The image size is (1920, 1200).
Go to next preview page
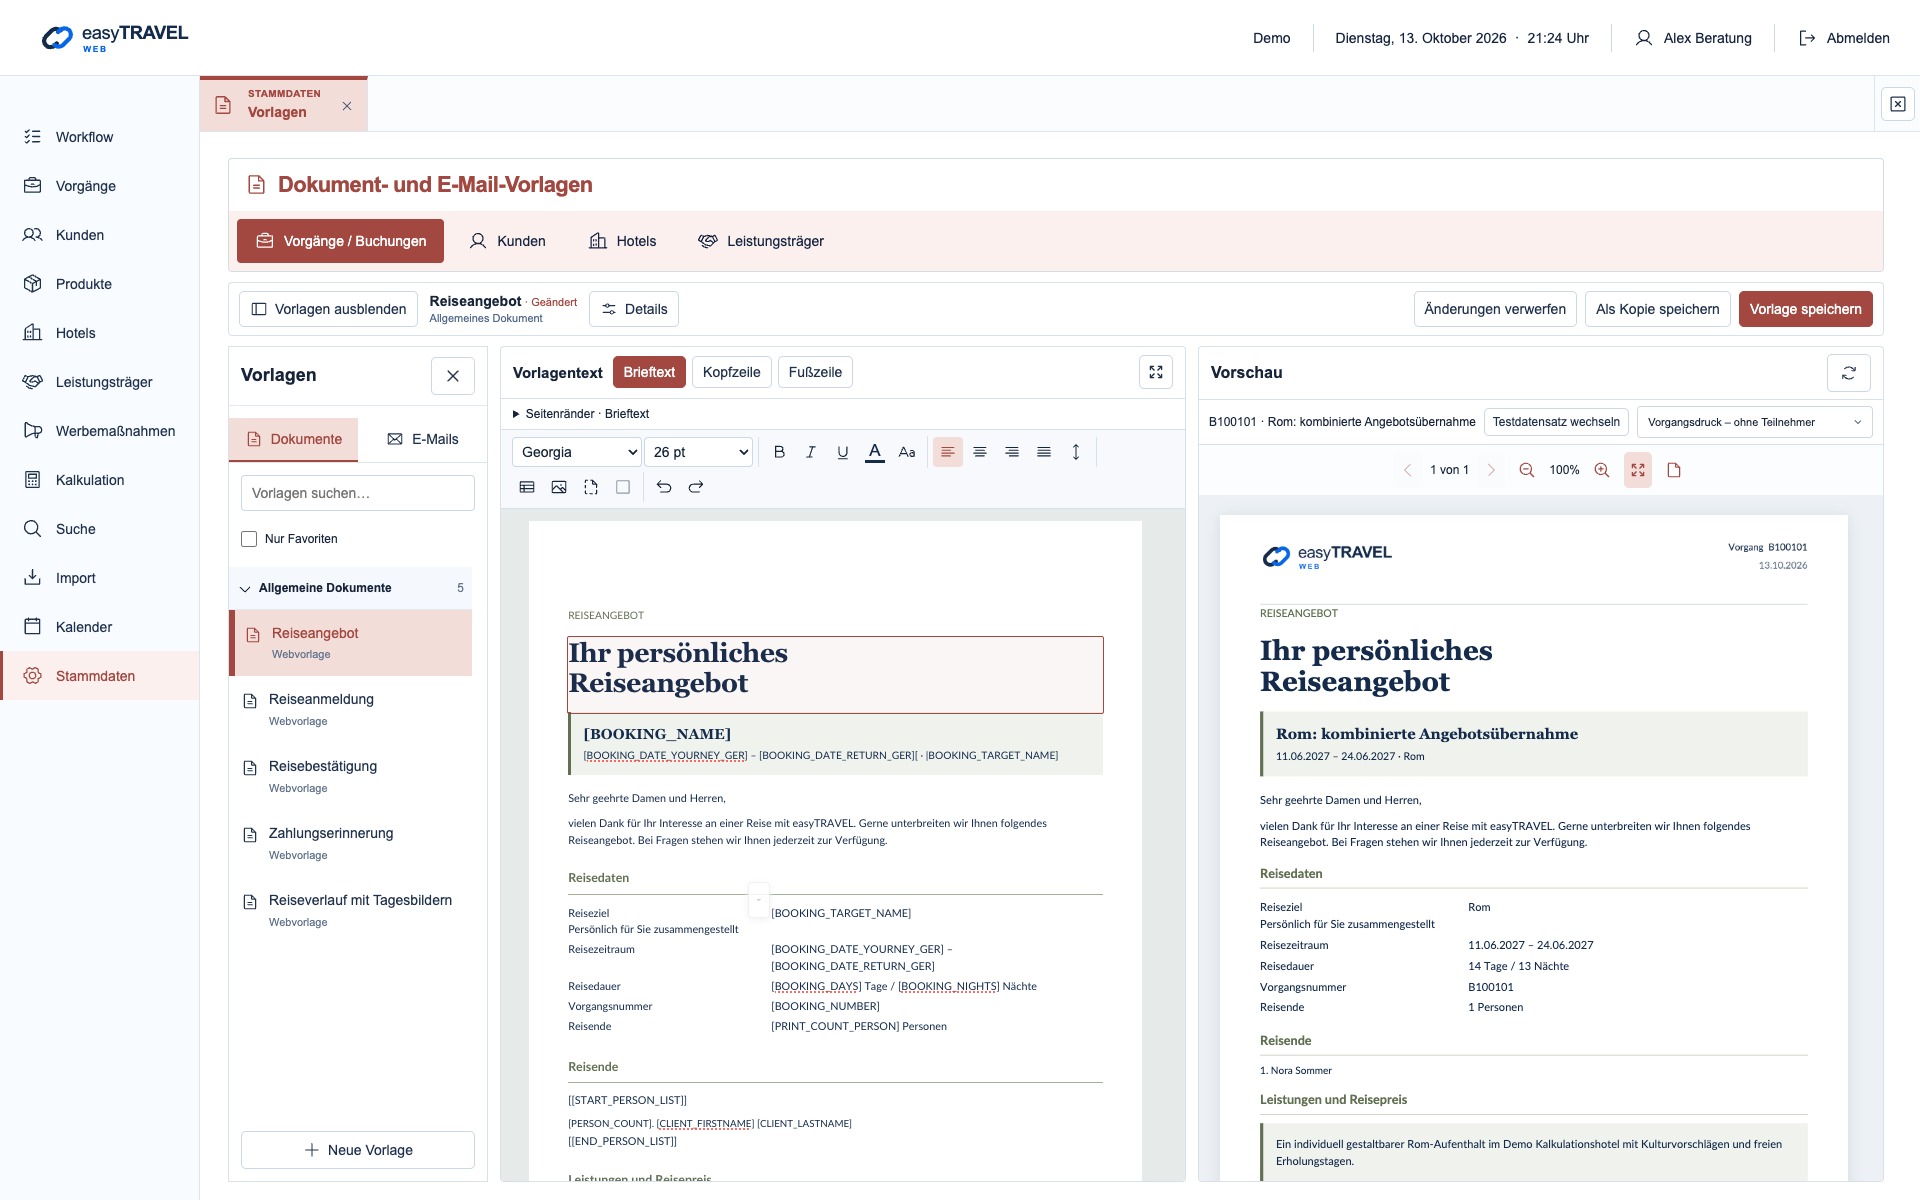click(x=1491, y=470)
